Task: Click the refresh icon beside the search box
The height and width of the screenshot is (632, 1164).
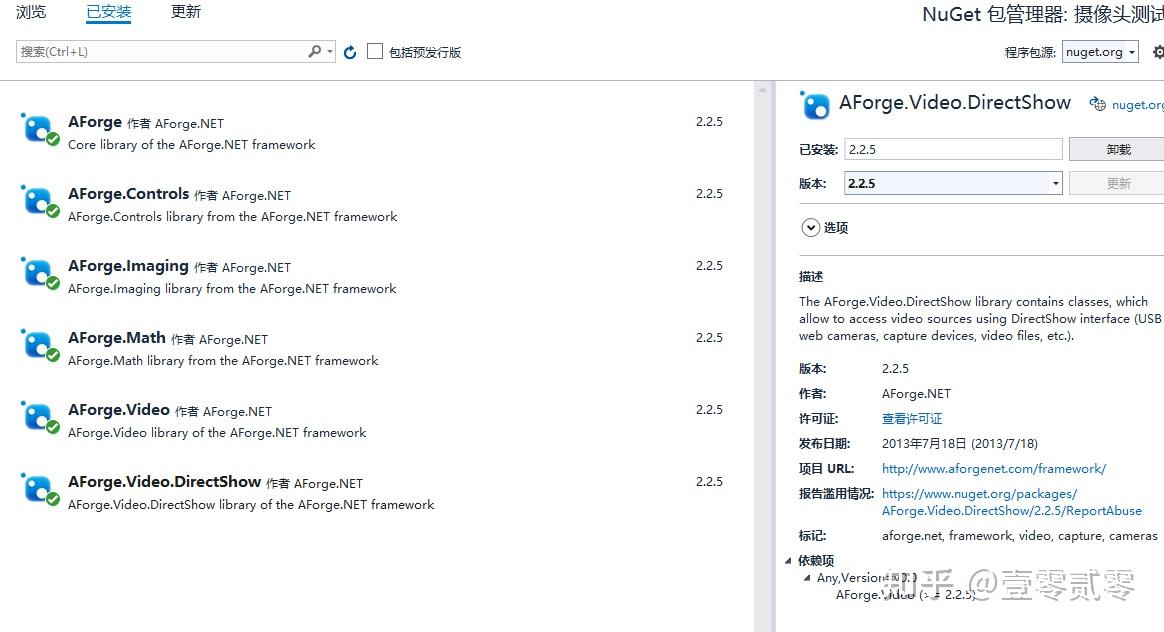Action: pos(349,51)
